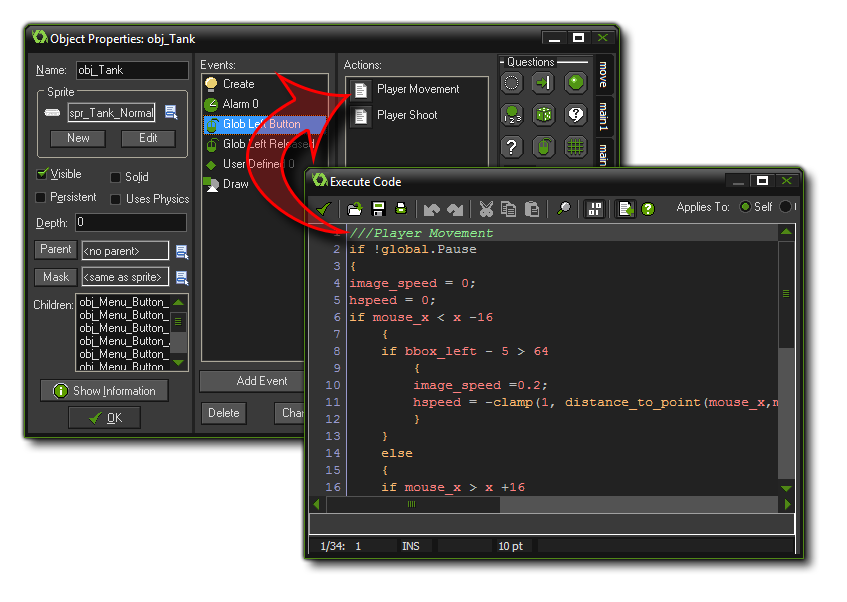This screenshot has height=602, width=847.
Task: Click the Add Event button
Action: pyautogui.click(x=262, y=381)
